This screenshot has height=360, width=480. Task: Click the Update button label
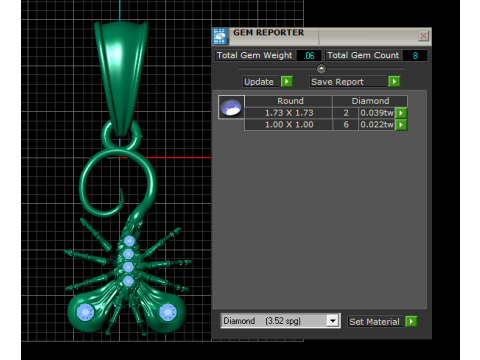(x=259, y=82)
